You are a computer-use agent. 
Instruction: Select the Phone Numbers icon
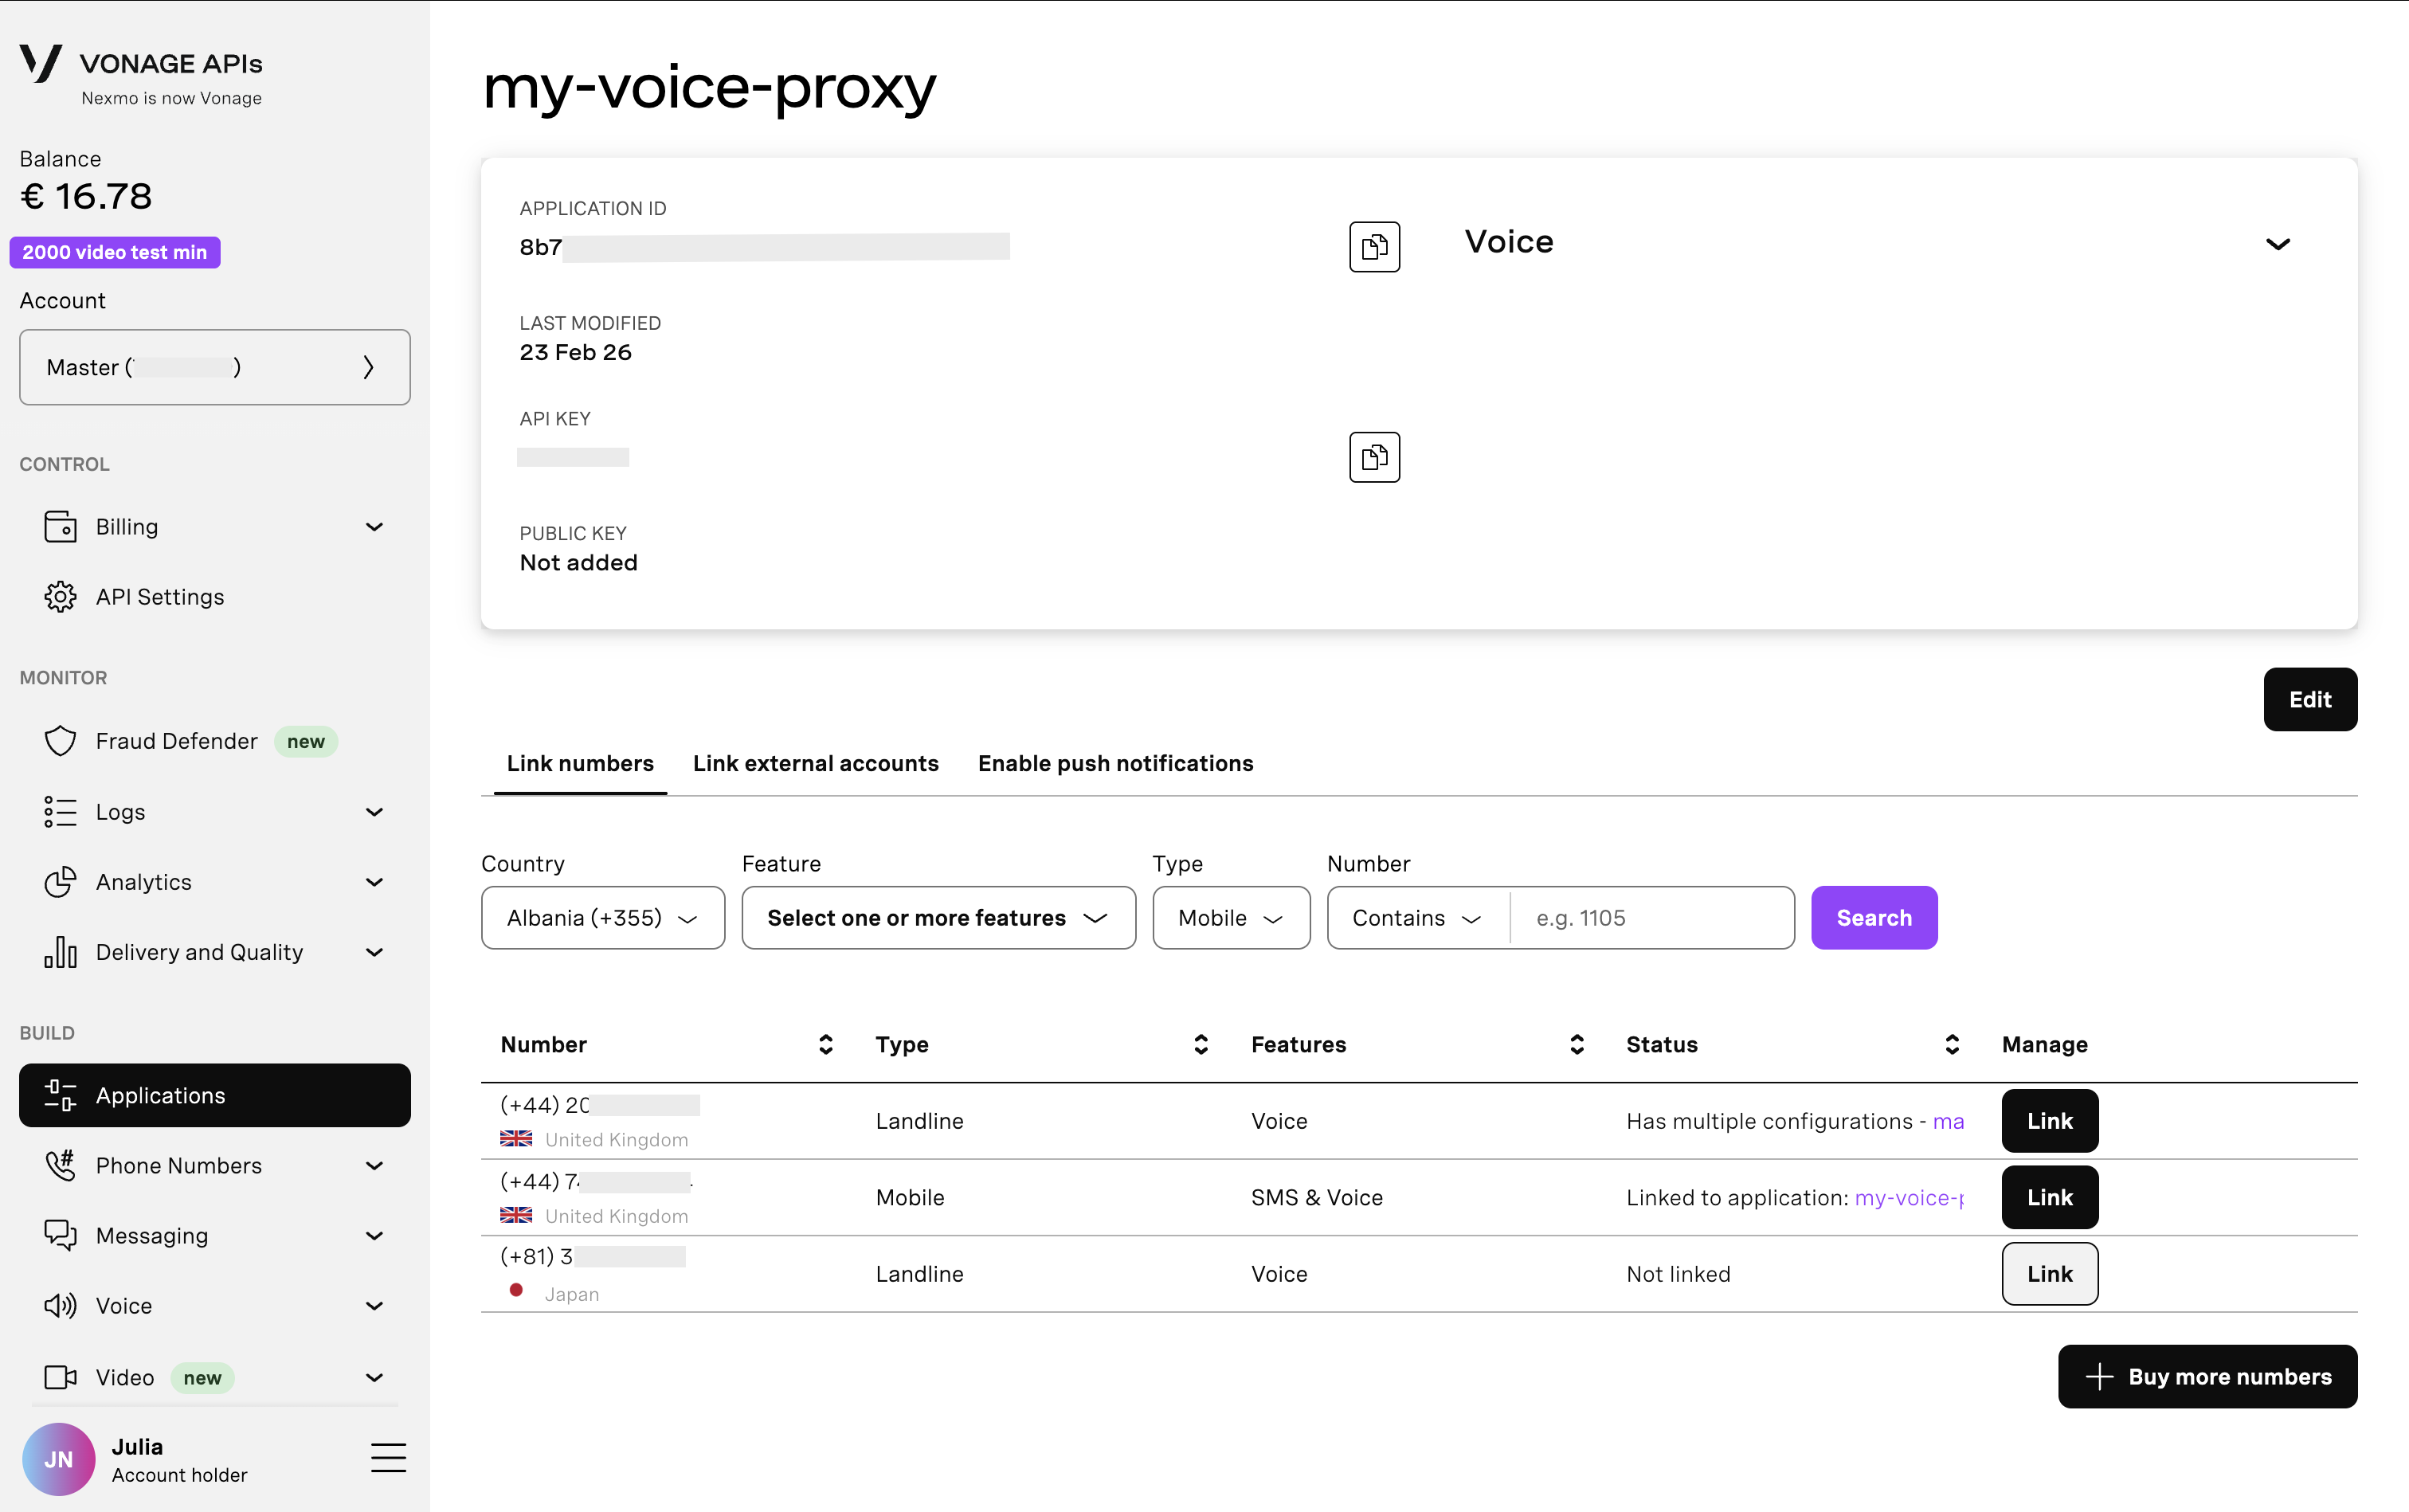click(60, 1165)
